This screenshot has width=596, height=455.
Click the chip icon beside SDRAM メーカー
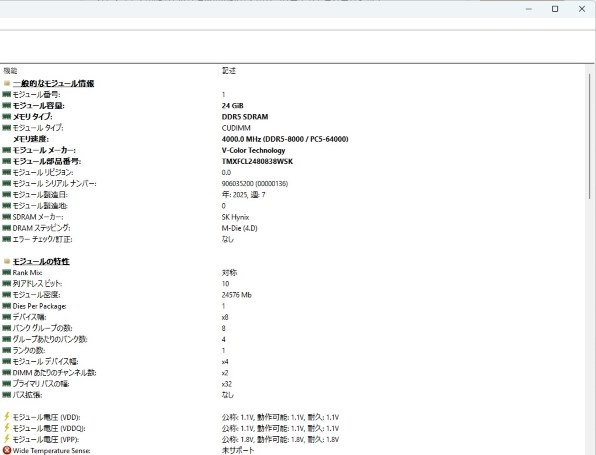[x=6, y=217]
